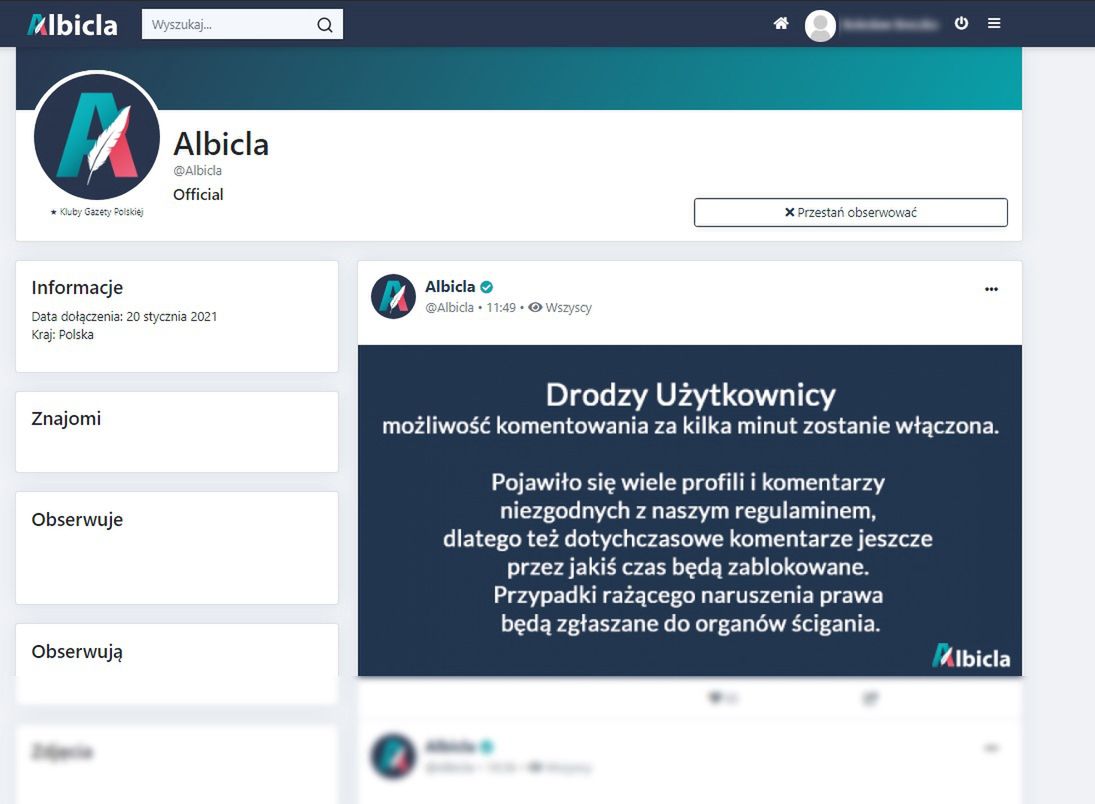Click the blurred username in top bar
This screenshot has height=804, width=1095.
(890, 24)
